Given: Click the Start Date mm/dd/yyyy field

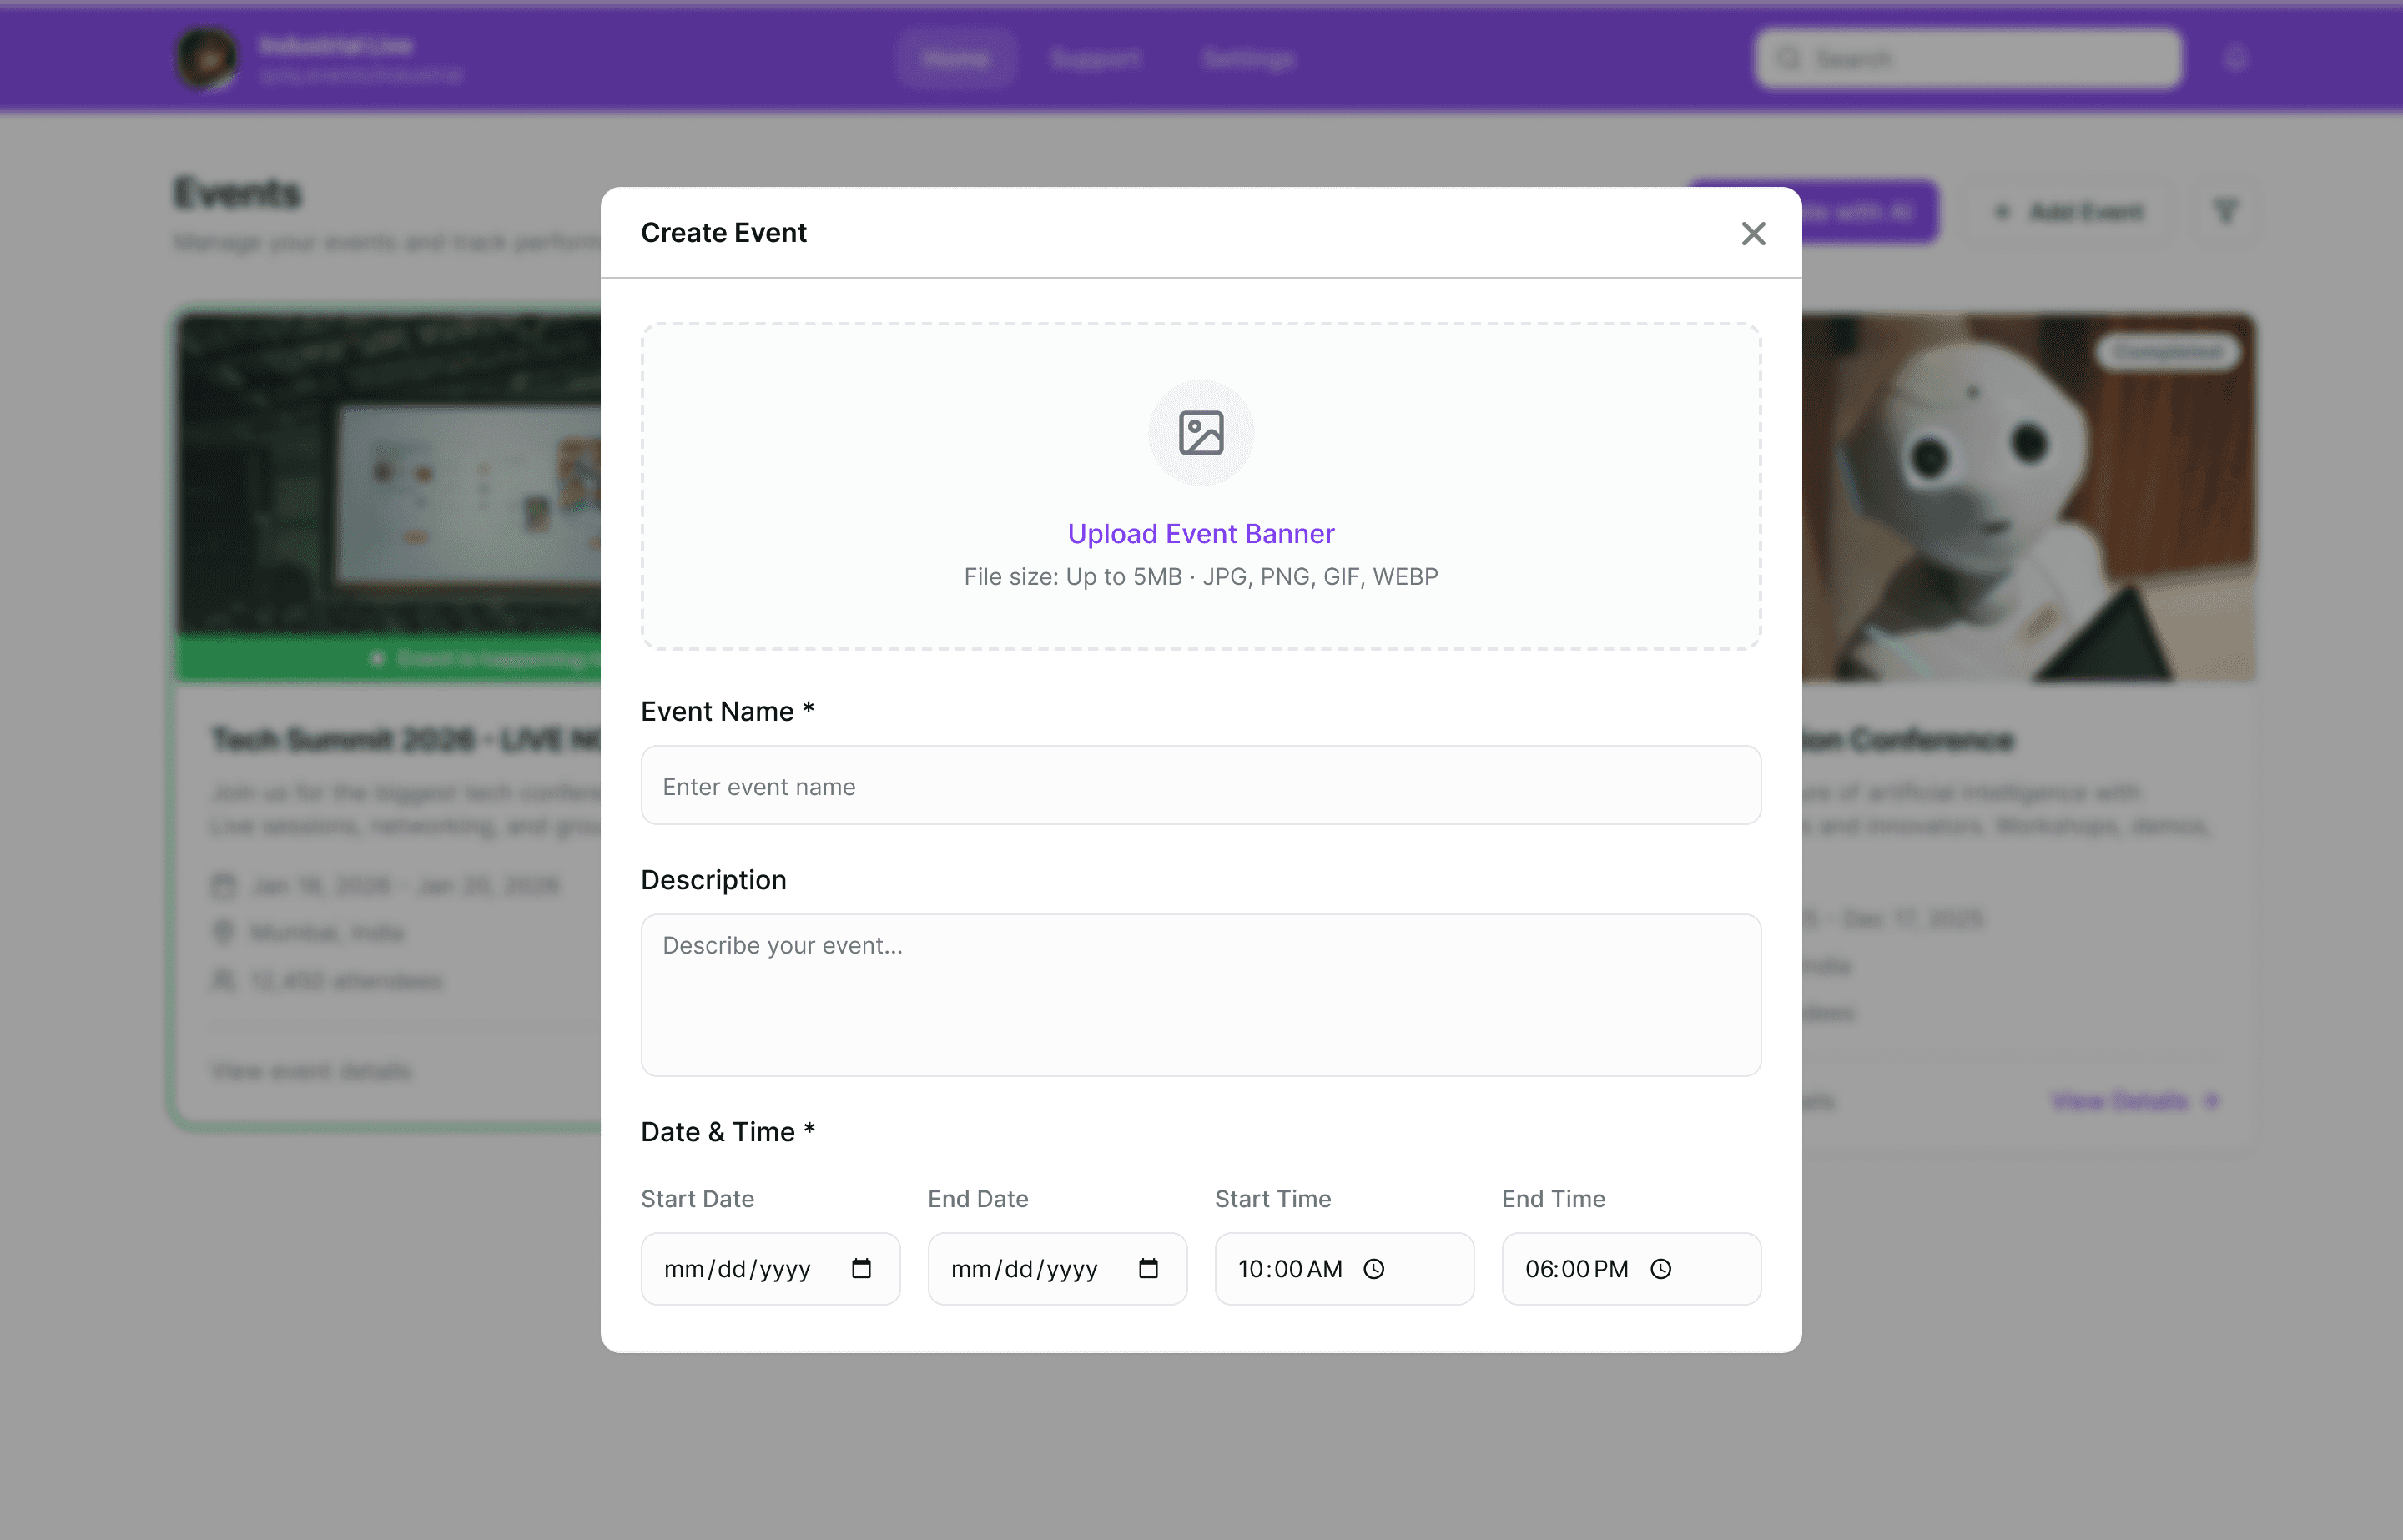Looking at the screenshot, I should (x=737, y=1269).
